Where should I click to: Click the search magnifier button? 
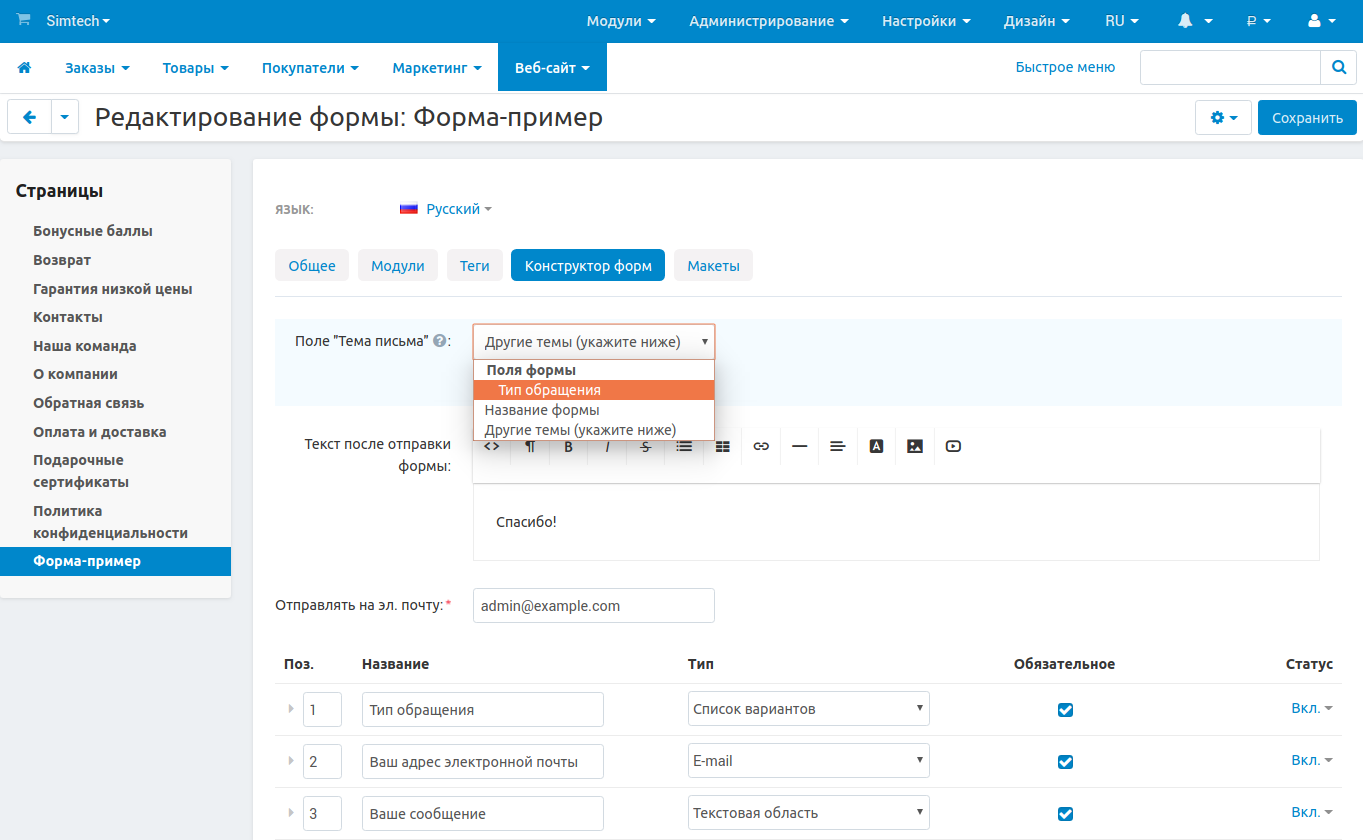(x=1338, y=68)
